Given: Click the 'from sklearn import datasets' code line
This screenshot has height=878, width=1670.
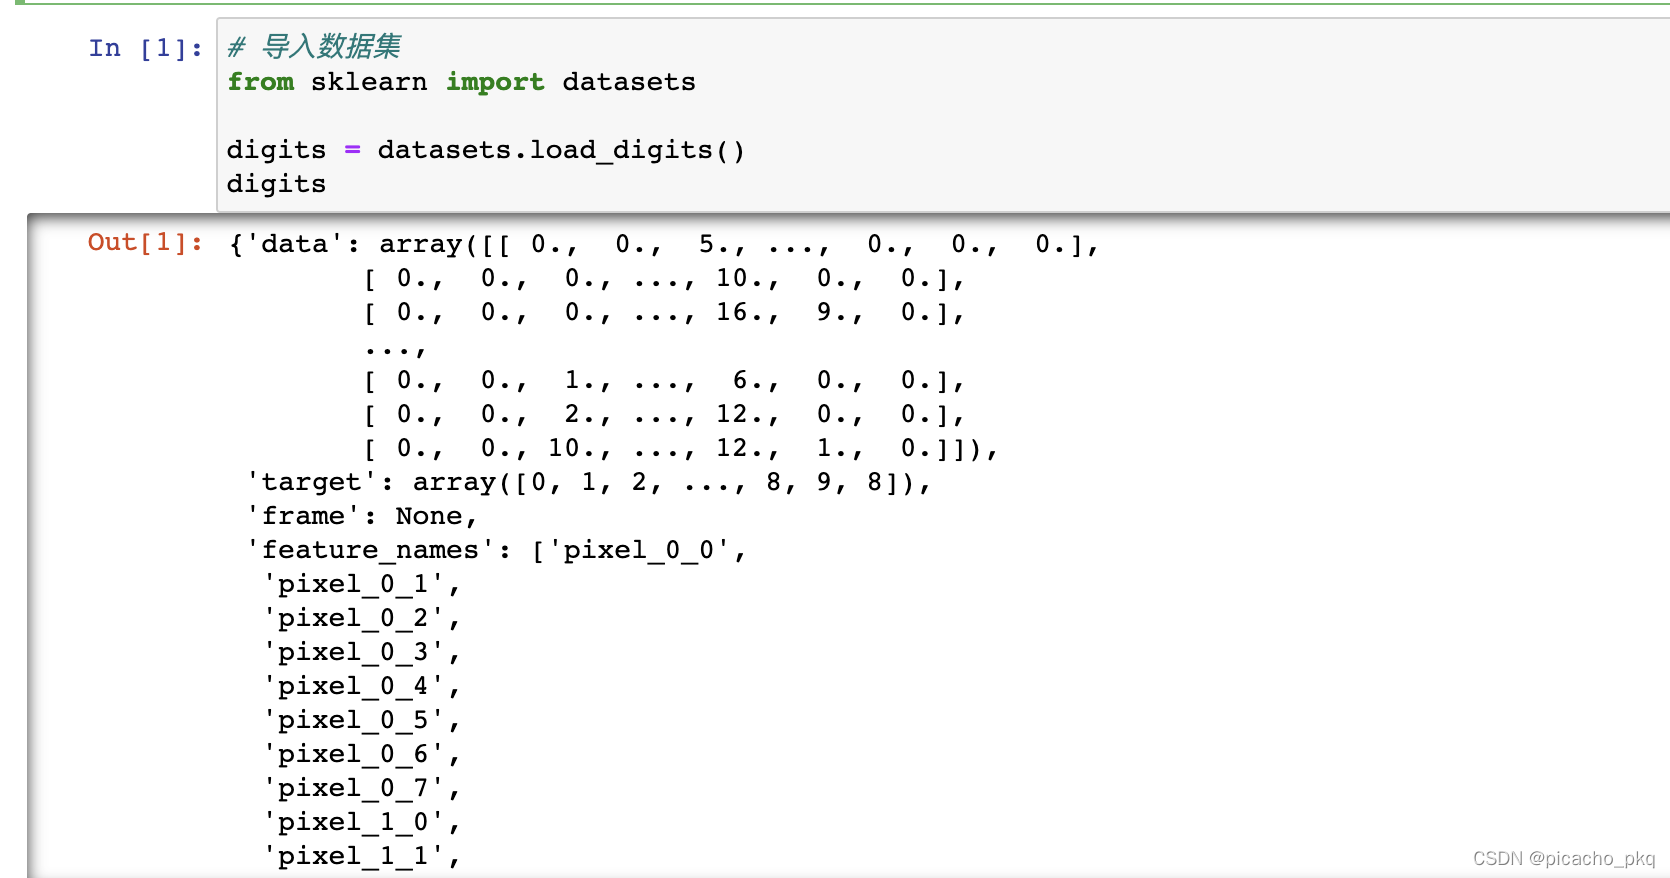Looking at the screenshot, I should [461, 82].
